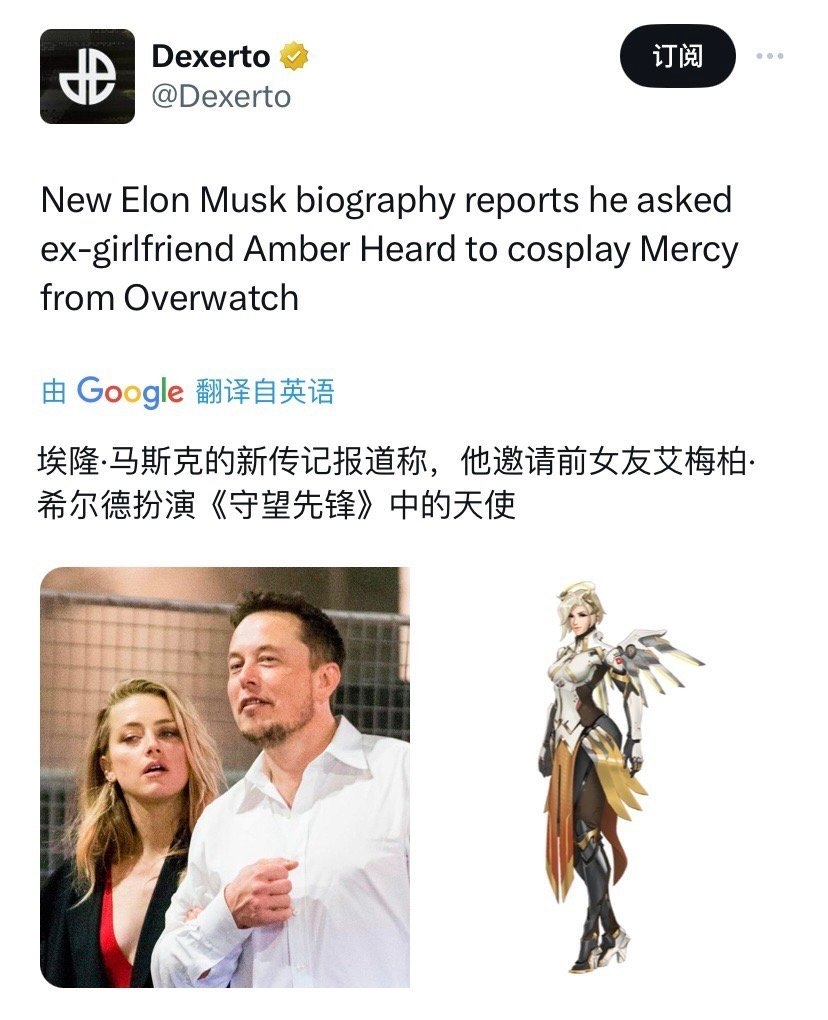Click the 由 character before Google

coord(53,392)
